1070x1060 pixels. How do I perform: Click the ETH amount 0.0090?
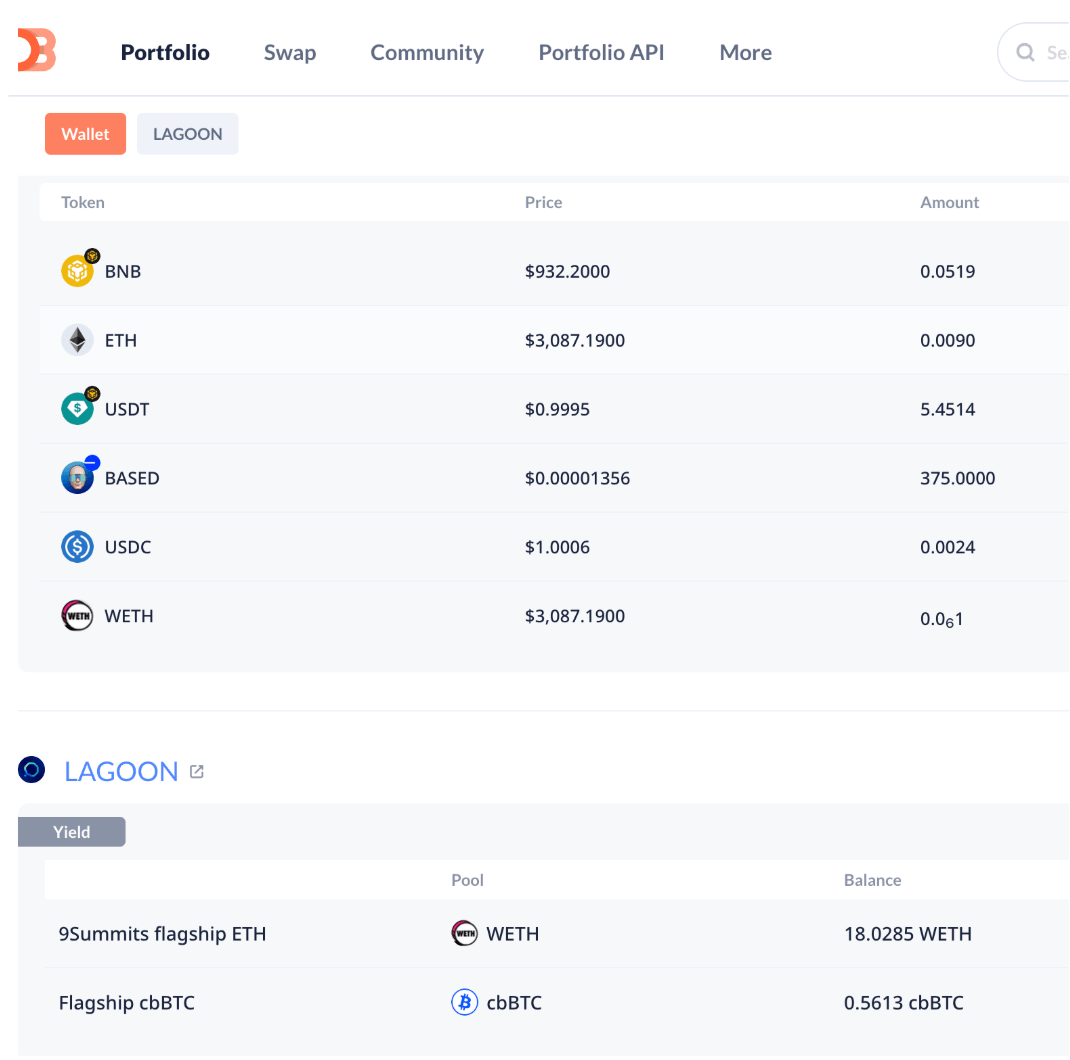click(947, 340)
